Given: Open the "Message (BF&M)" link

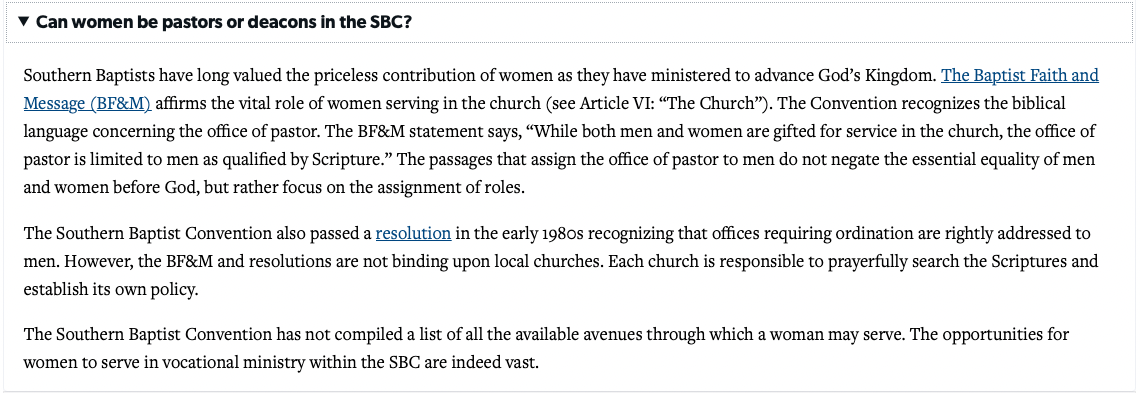Looking at the screenshot, I should [x=87, y=103].
